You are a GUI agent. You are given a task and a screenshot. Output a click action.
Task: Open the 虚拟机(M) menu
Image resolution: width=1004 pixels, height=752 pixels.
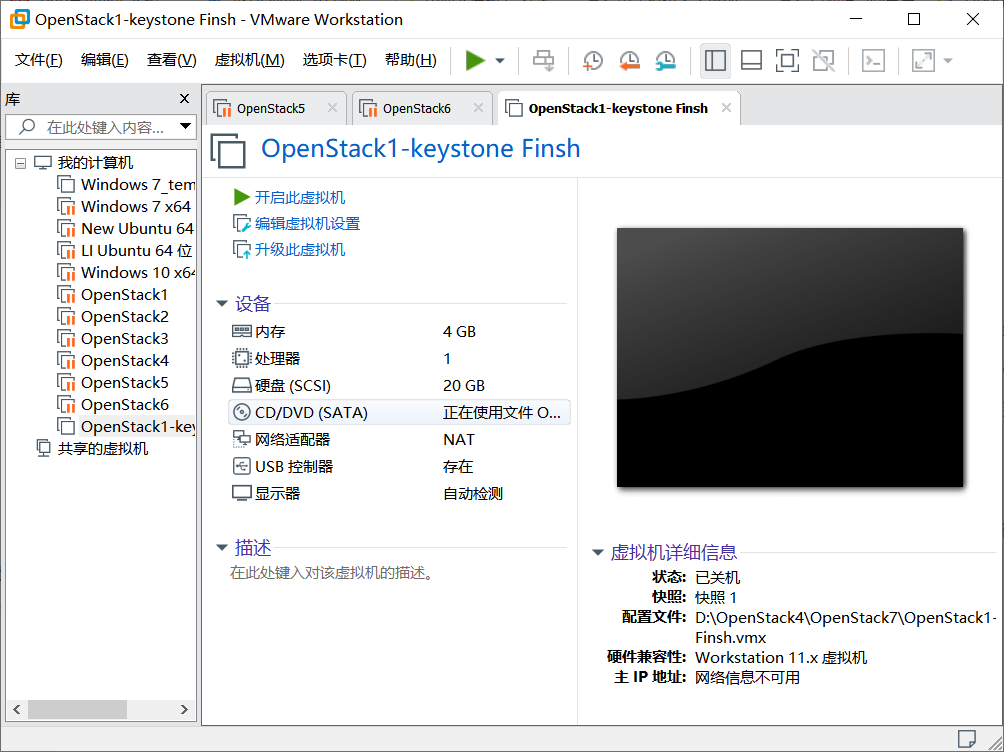249,60
